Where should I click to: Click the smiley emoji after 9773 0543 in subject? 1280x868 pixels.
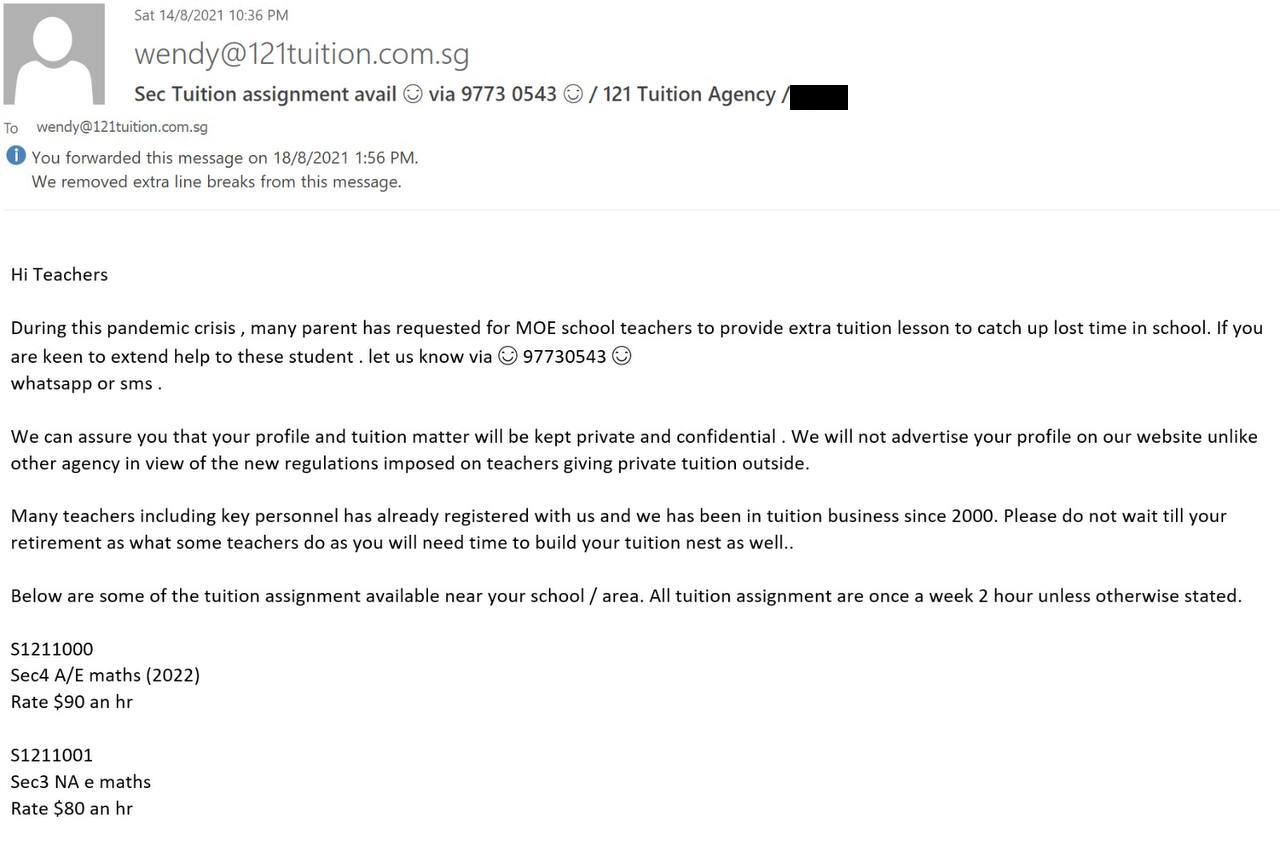pos(573,94)
